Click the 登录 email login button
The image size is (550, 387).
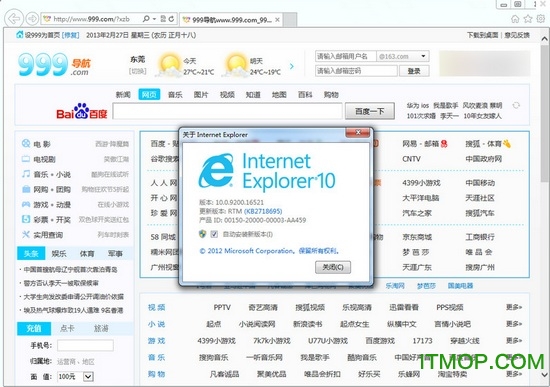pos(414,71)
